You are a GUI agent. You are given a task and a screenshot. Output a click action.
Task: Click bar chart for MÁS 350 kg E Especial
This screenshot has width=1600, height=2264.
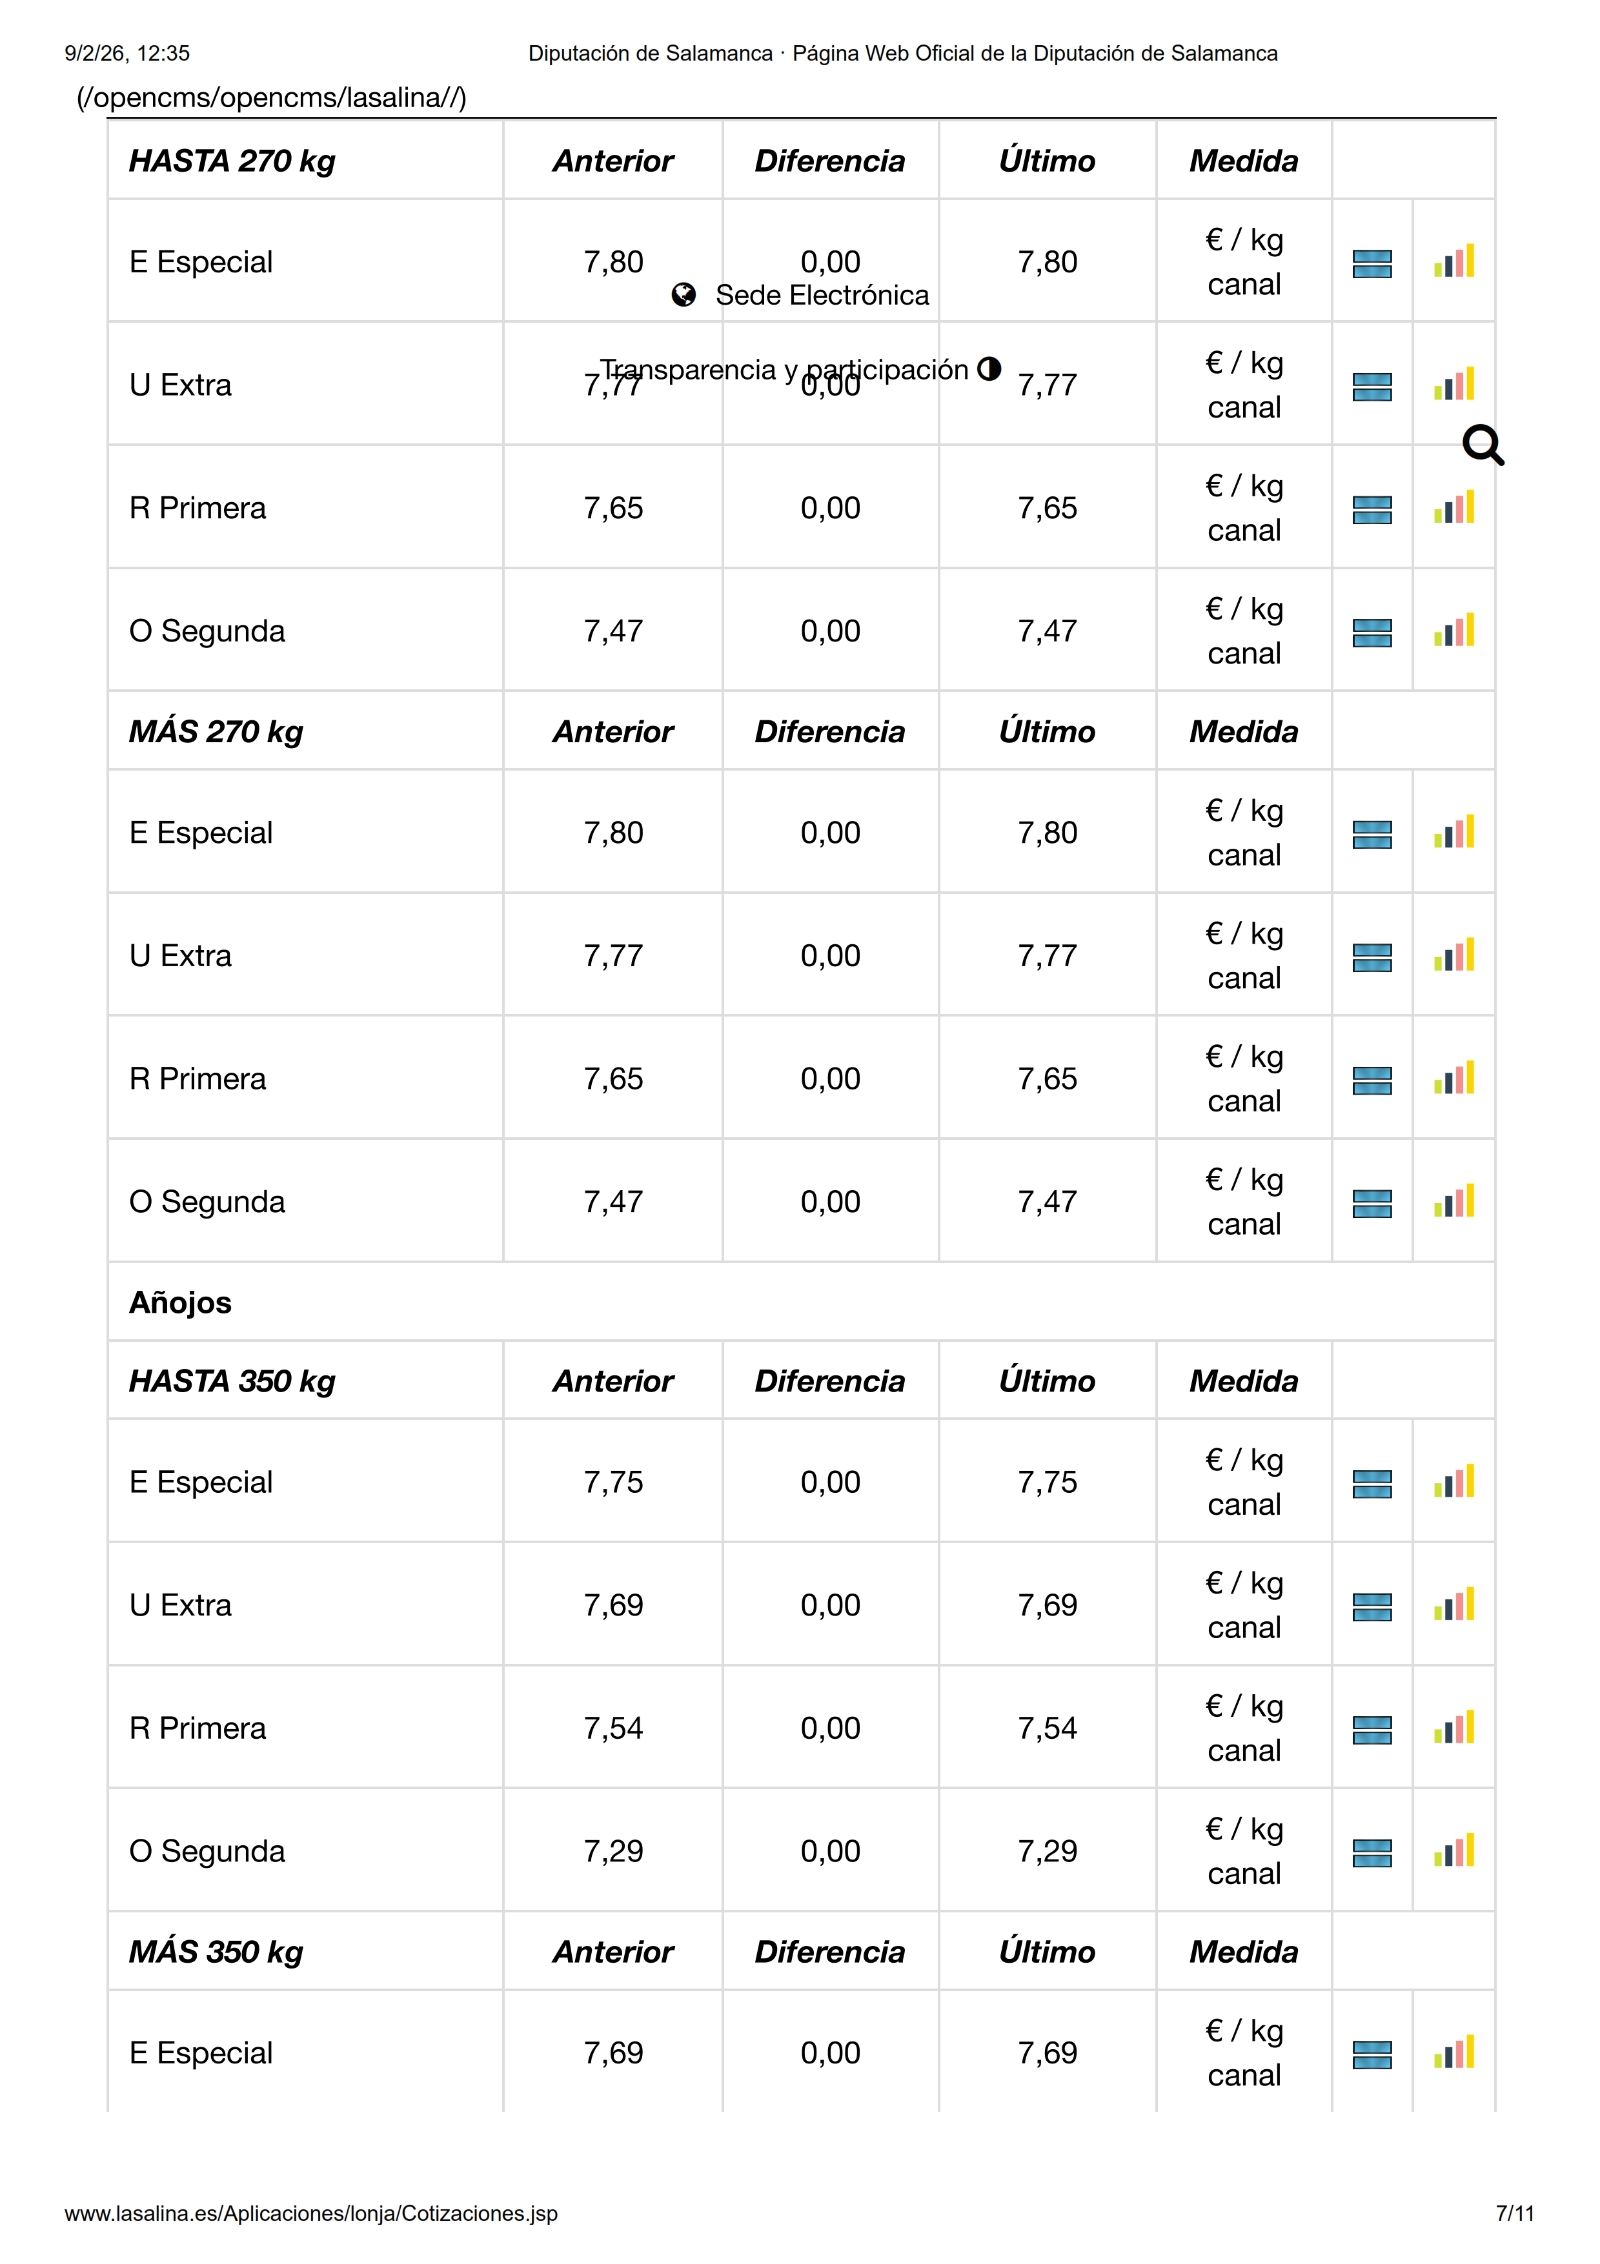tap(1453, 2053)
